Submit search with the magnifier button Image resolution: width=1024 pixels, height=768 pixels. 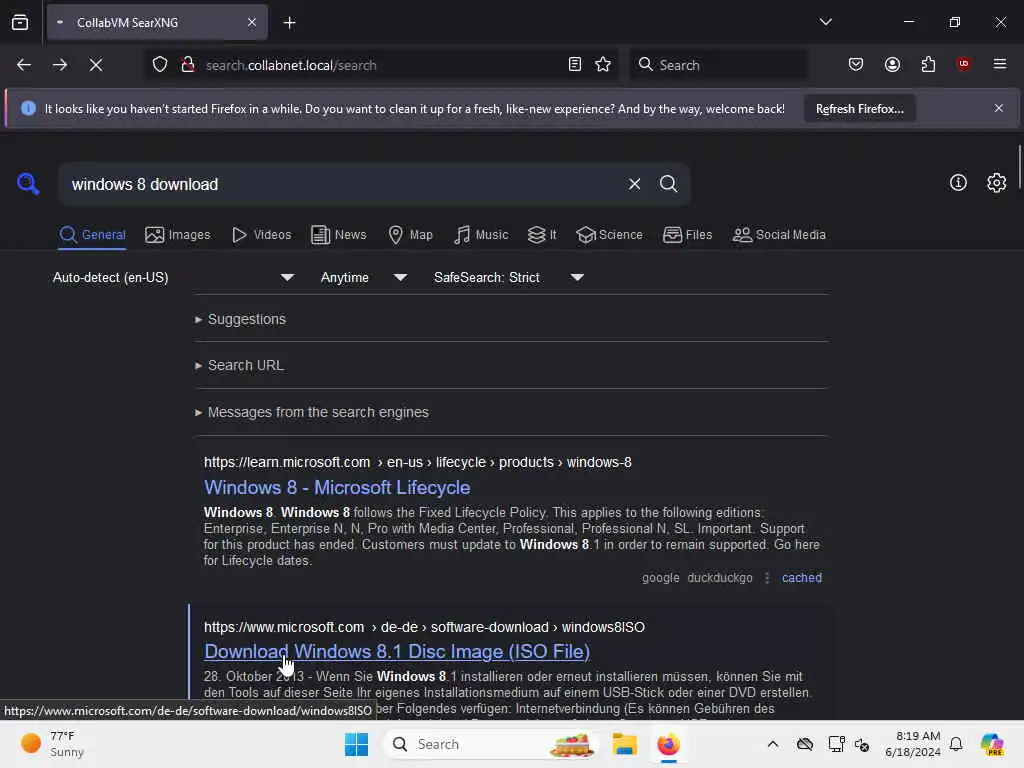668,184
